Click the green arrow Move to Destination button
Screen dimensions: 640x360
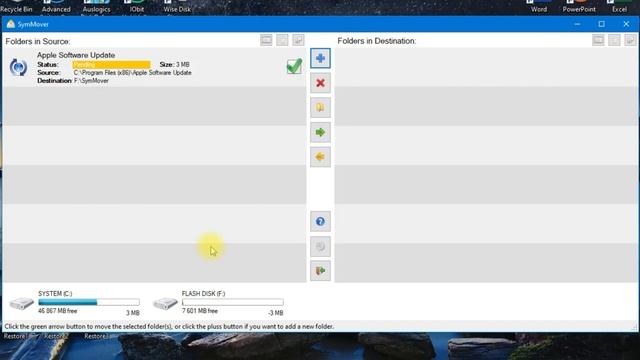(x=320, y=132)
